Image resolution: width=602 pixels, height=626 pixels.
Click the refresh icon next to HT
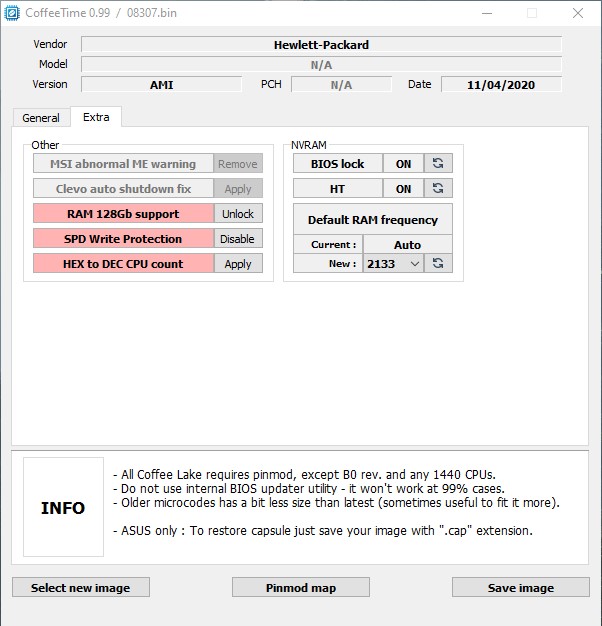(438, 188)
